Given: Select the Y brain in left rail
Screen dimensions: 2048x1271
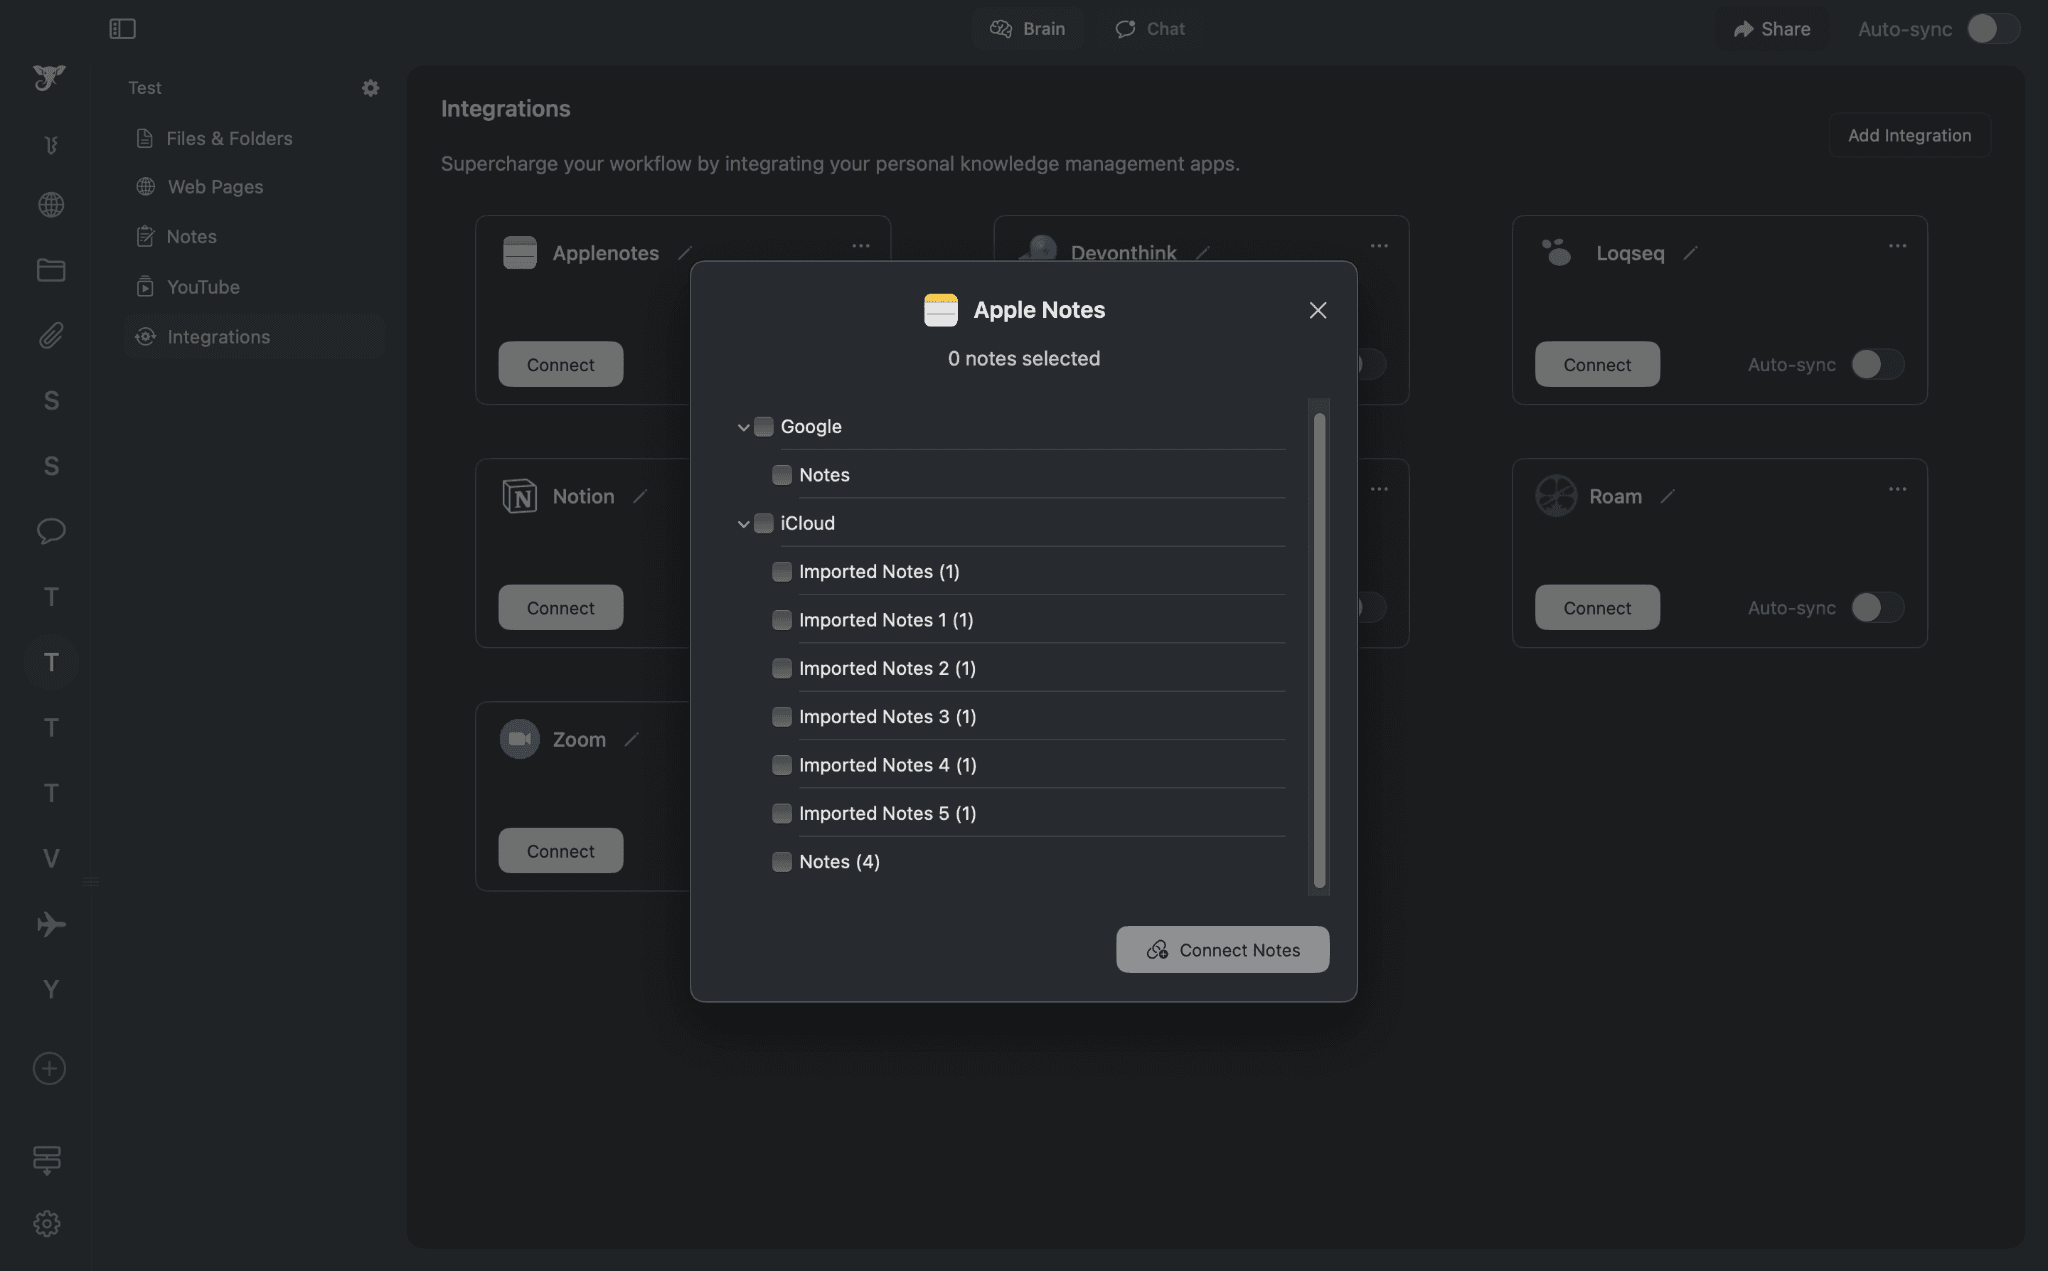Looking at the screenshot, I should coord(51,989).
